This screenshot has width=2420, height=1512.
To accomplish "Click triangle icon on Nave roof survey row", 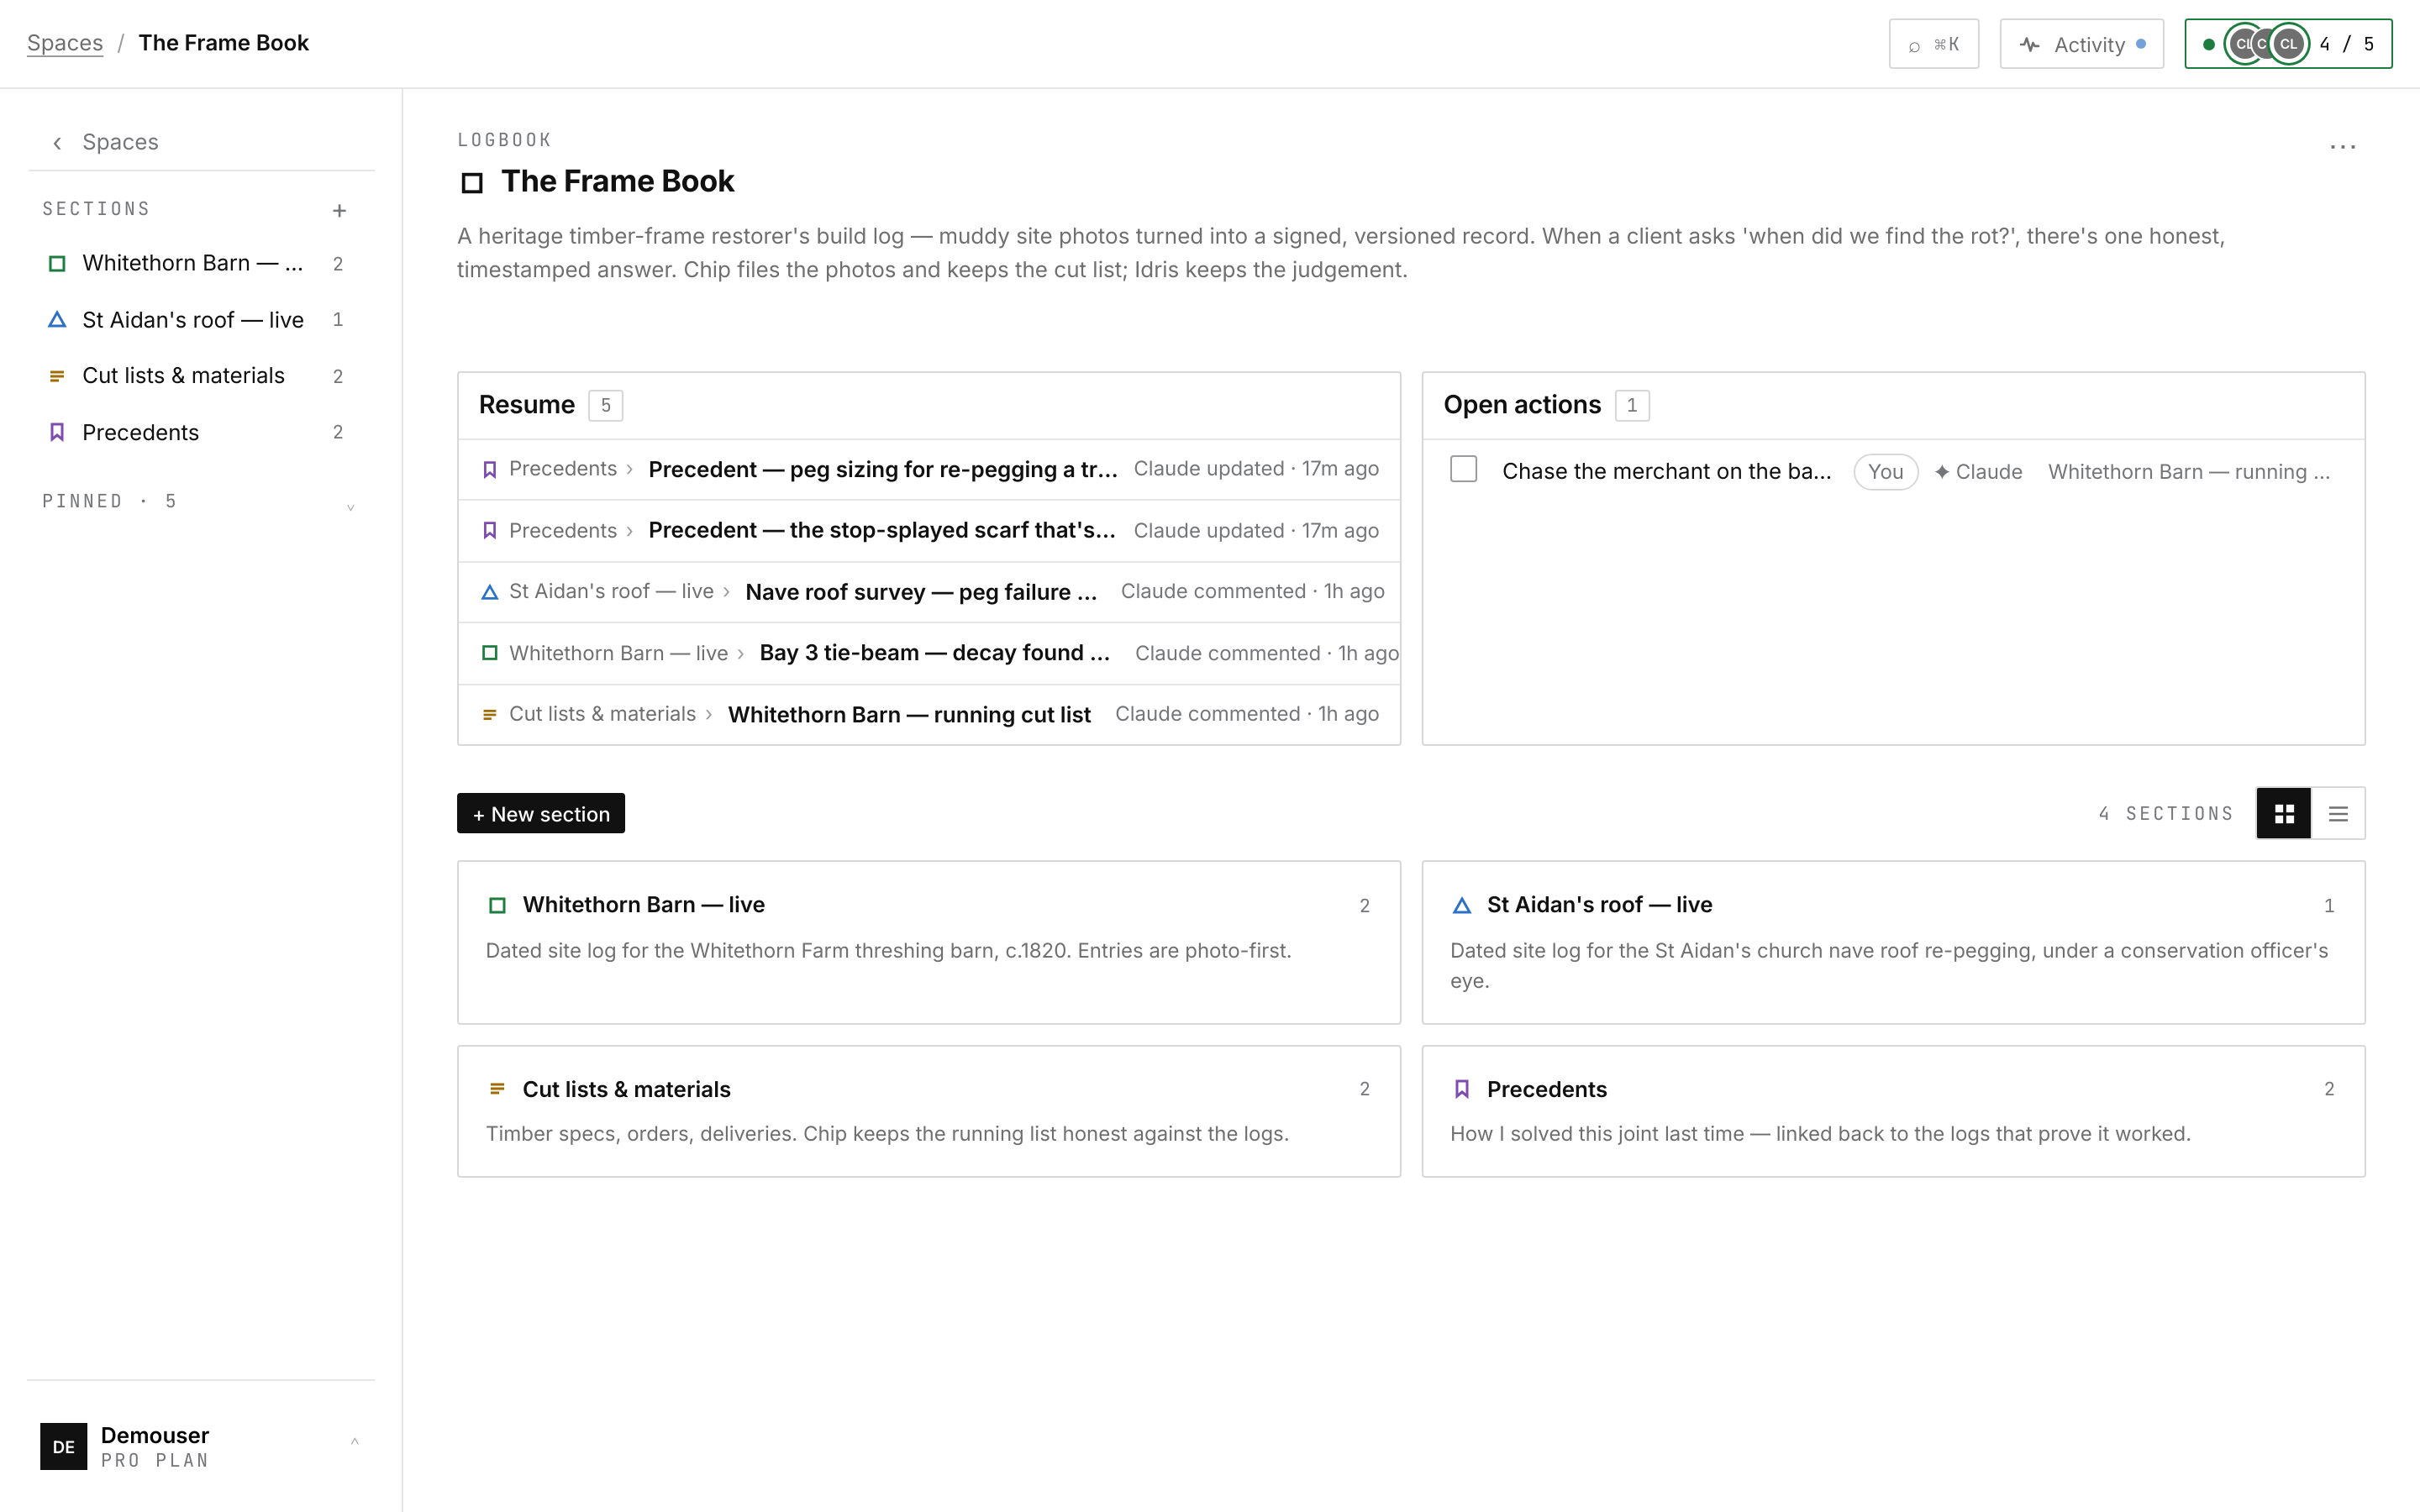I will (490, 592).
